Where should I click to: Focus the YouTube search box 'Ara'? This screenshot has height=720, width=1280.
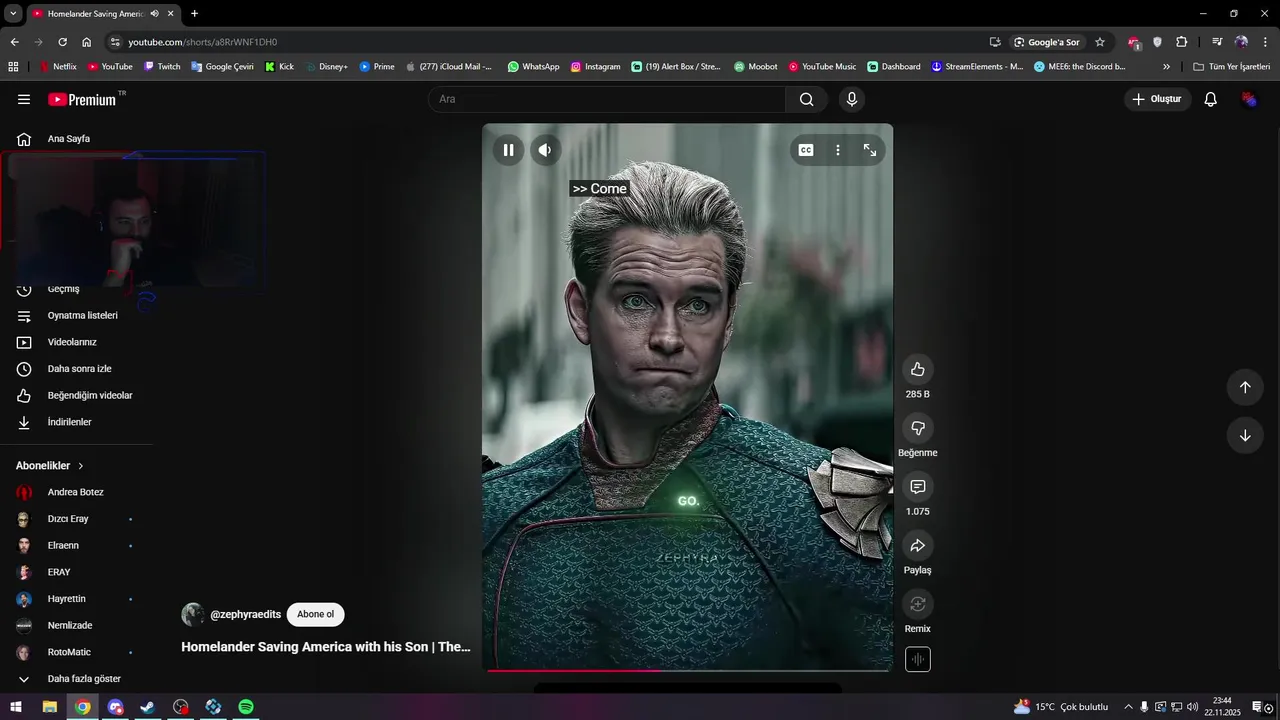point(607,99)
